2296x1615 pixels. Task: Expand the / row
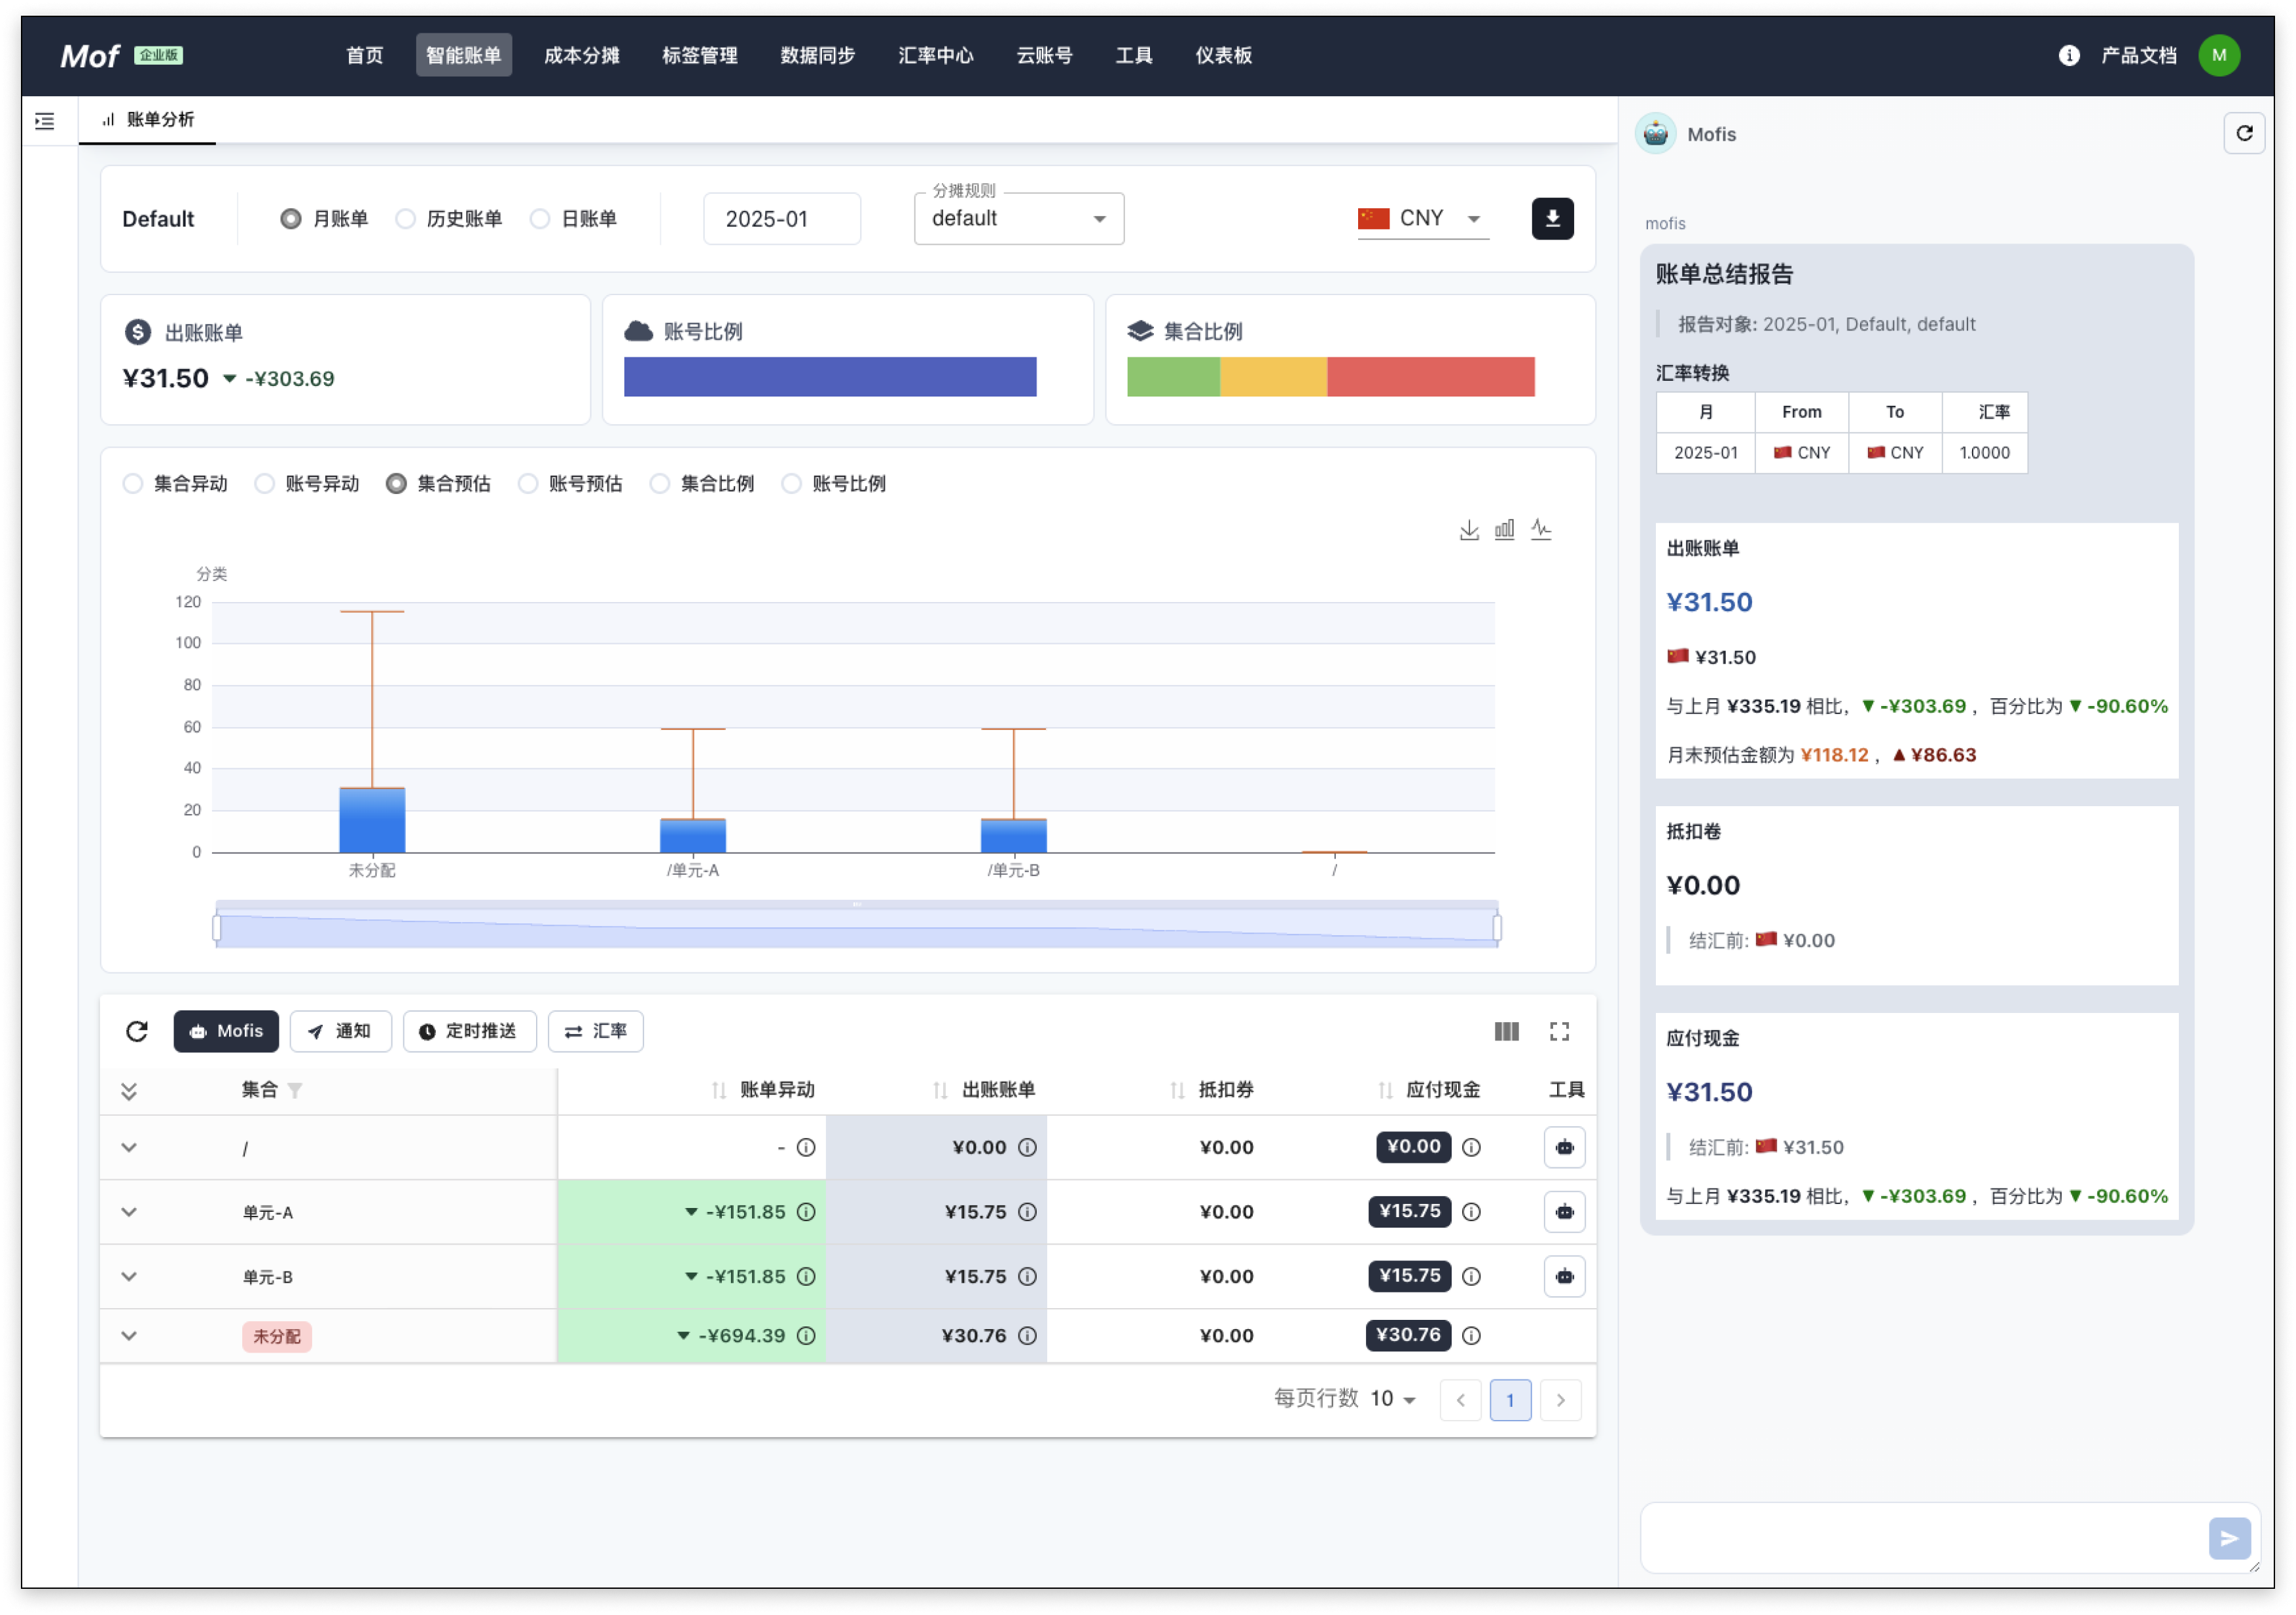[129, 1148]
